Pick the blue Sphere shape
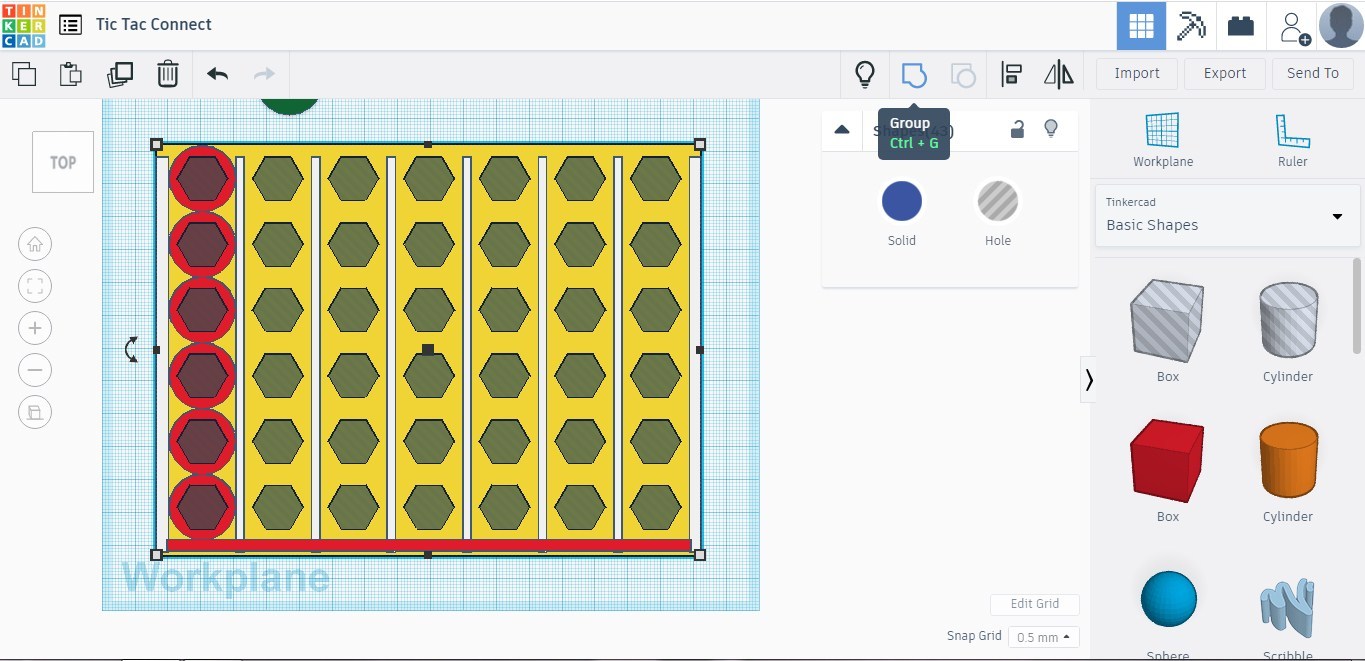The image size is (1365, 661). (x=1168, y=599)
